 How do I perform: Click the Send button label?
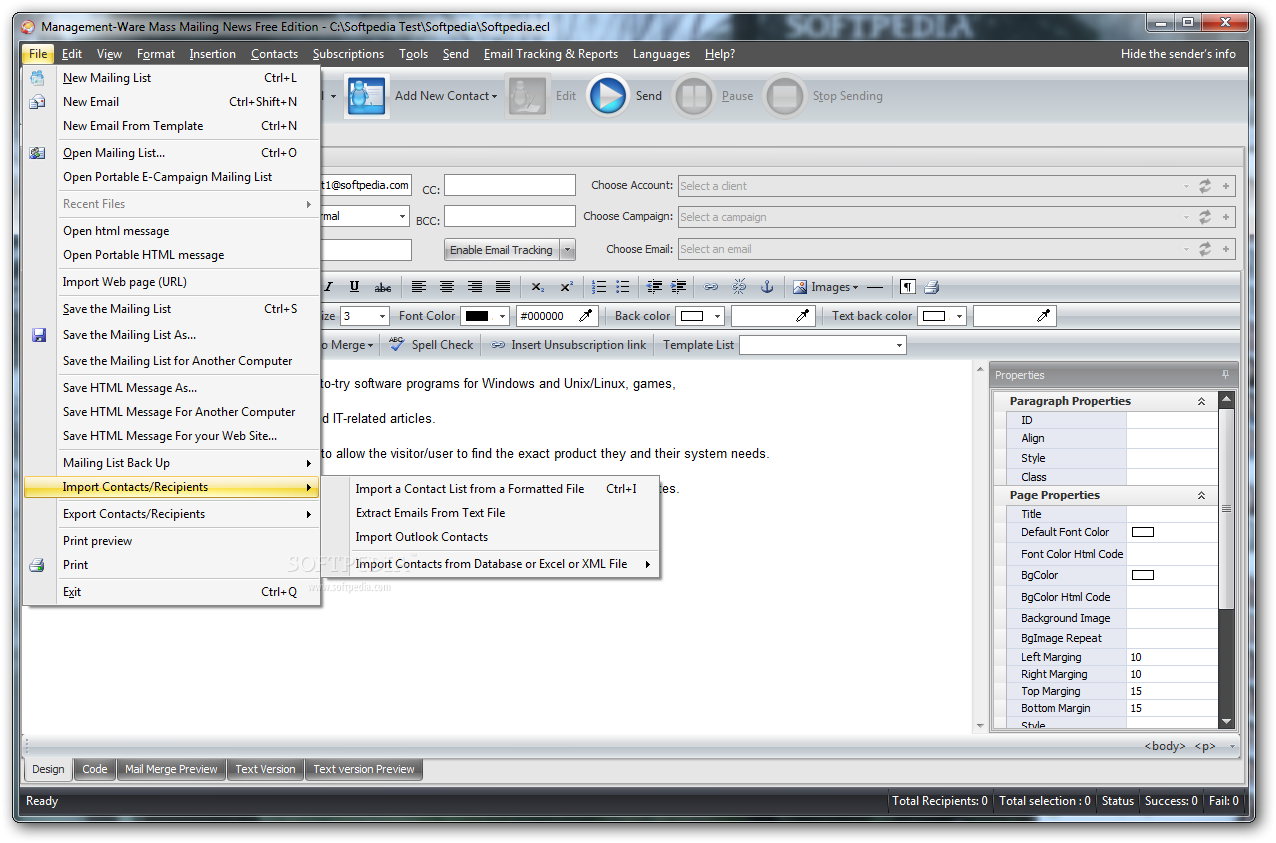coord(649,96)
